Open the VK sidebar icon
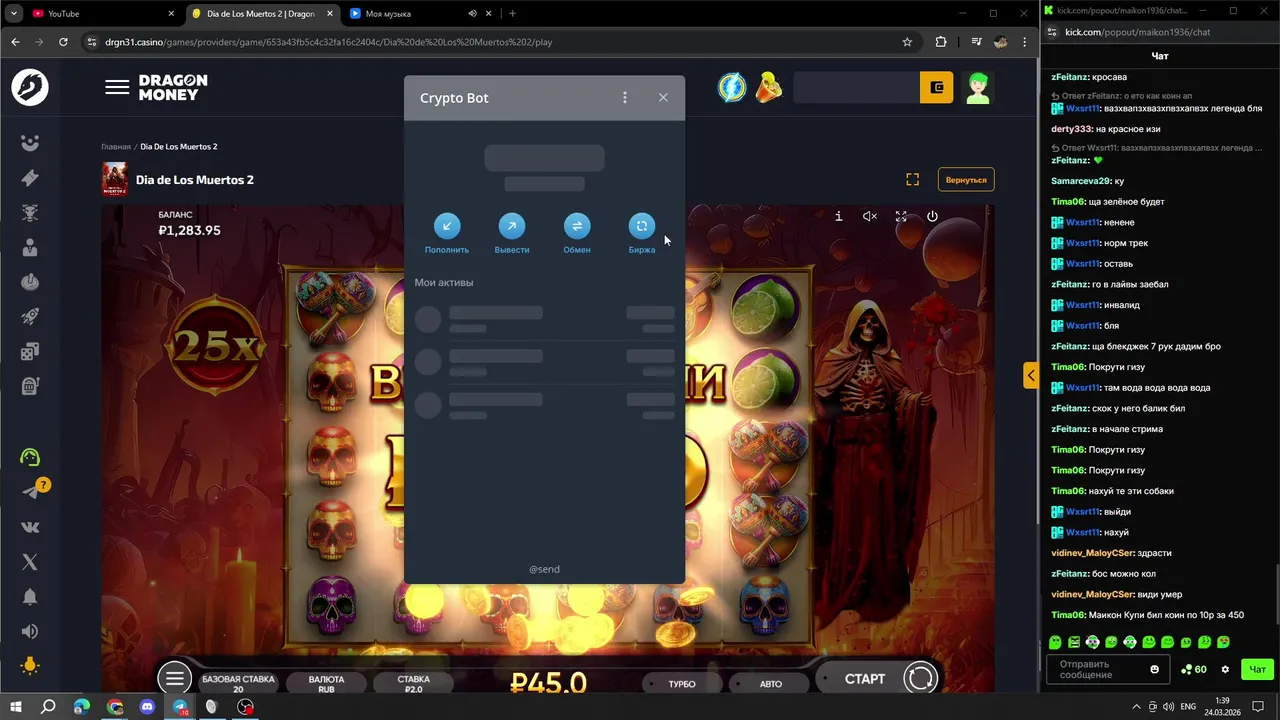The image size is (1280, 720). click(30, 527)
